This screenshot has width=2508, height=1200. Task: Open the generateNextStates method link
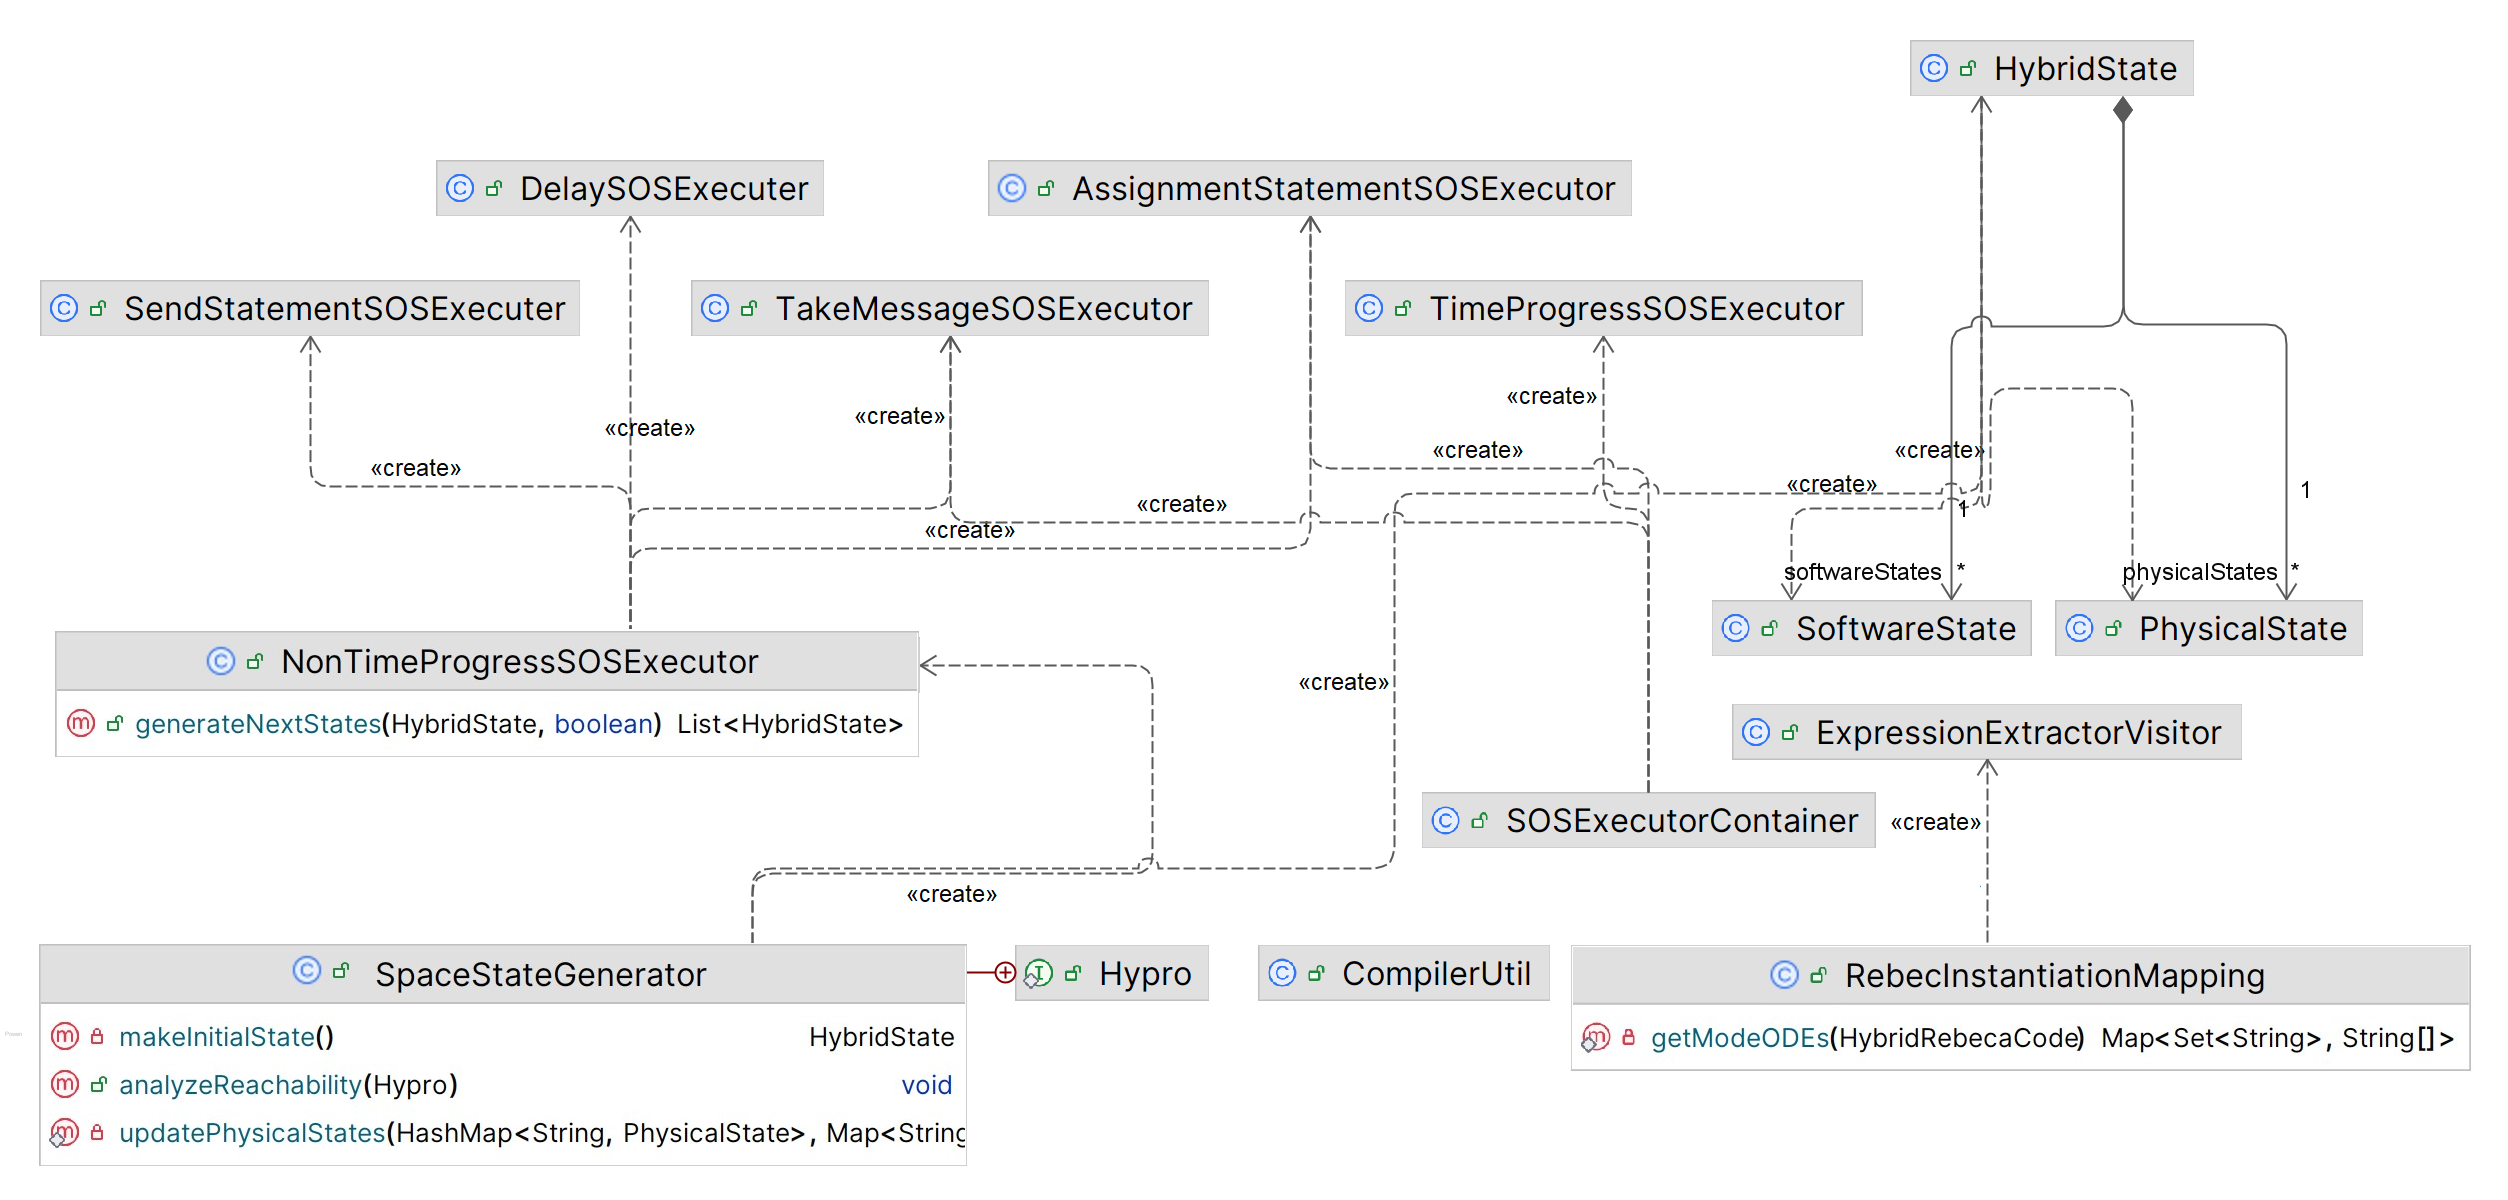(x=258, y=724)
